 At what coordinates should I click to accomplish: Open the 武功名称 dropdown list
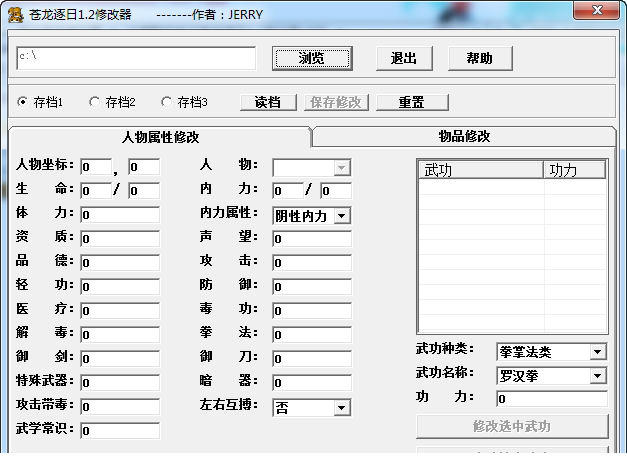point(597,376)
